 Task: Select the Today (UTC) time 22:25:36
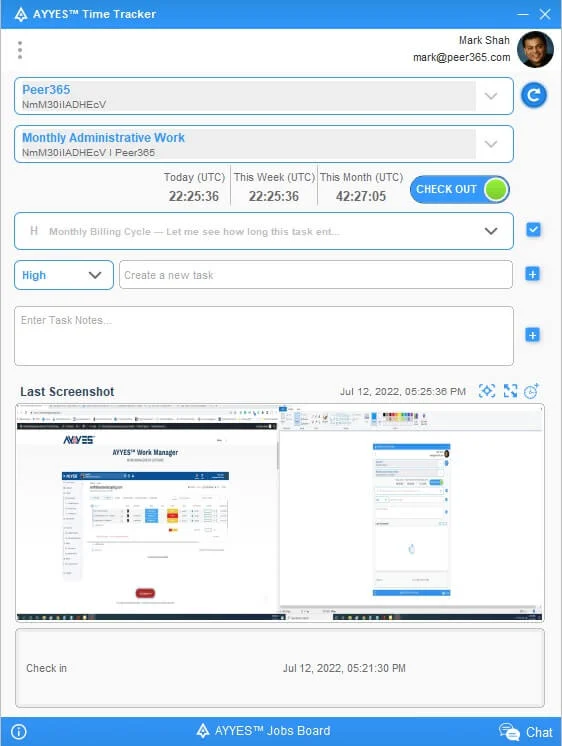click(194, 196)
